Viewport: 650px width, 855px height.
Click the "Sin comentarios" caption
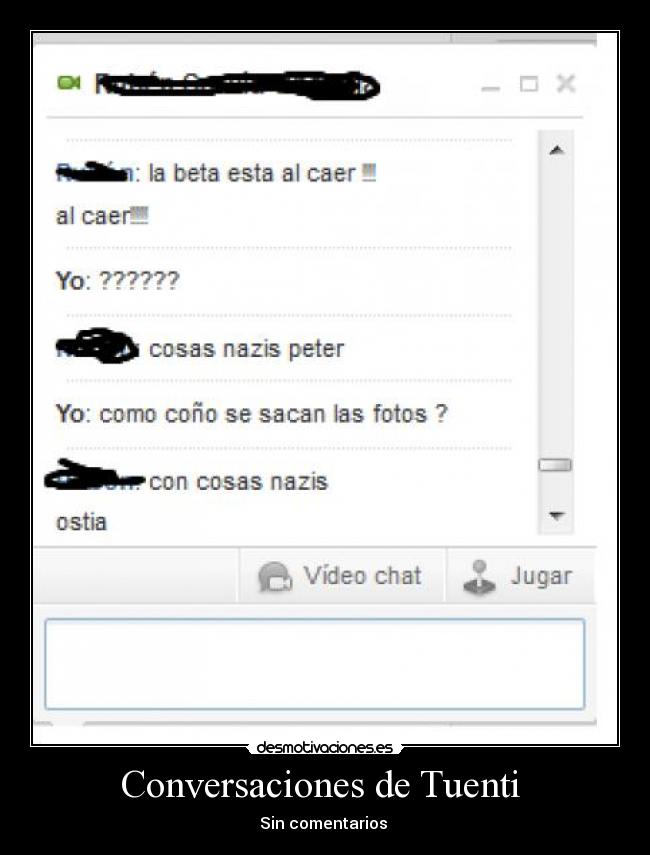323,823
